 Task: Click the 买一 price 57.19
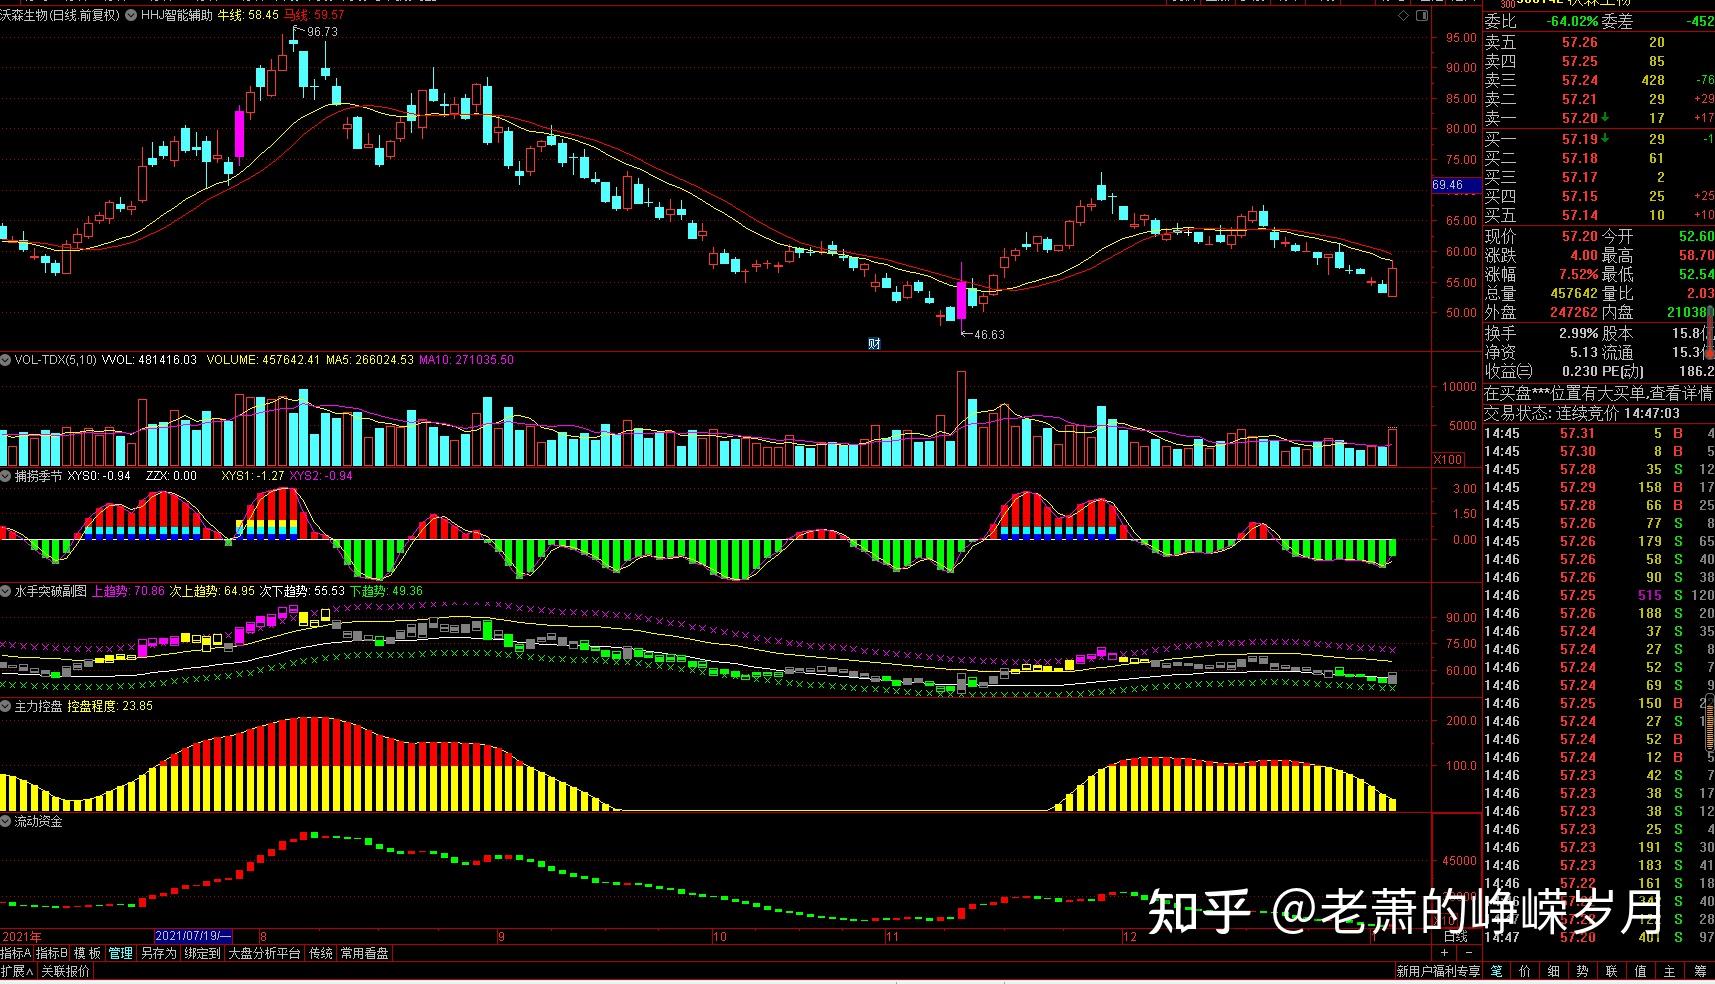tap(1580, 139)
